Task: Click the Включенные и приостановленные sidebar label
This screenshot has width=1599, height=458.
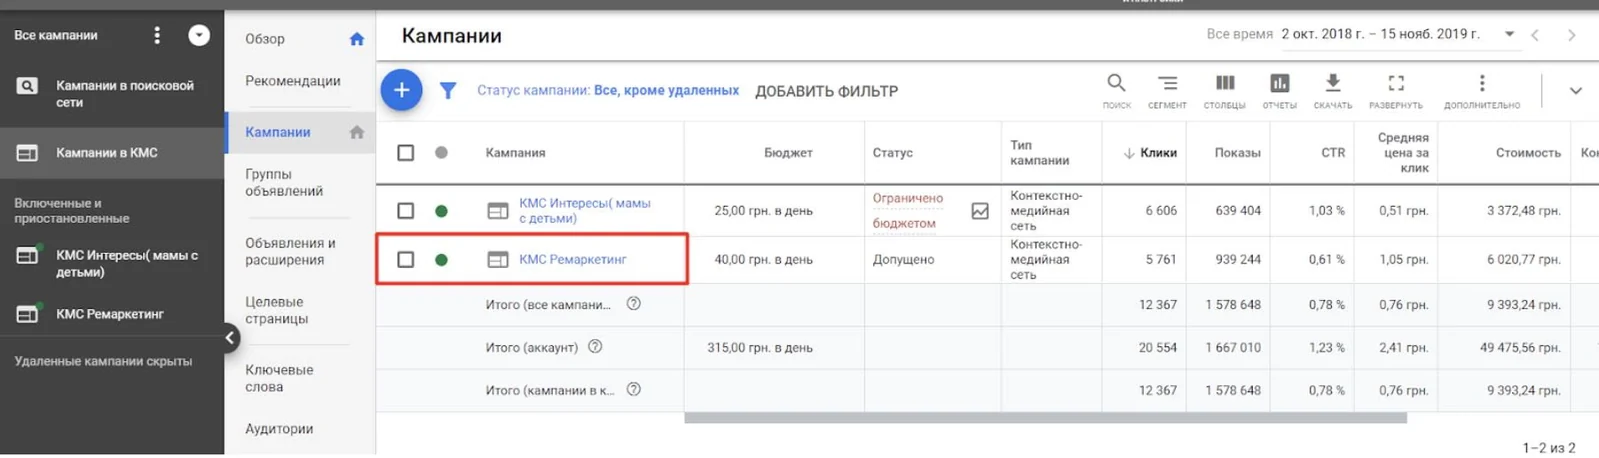Action: click(x=71, y=210)
